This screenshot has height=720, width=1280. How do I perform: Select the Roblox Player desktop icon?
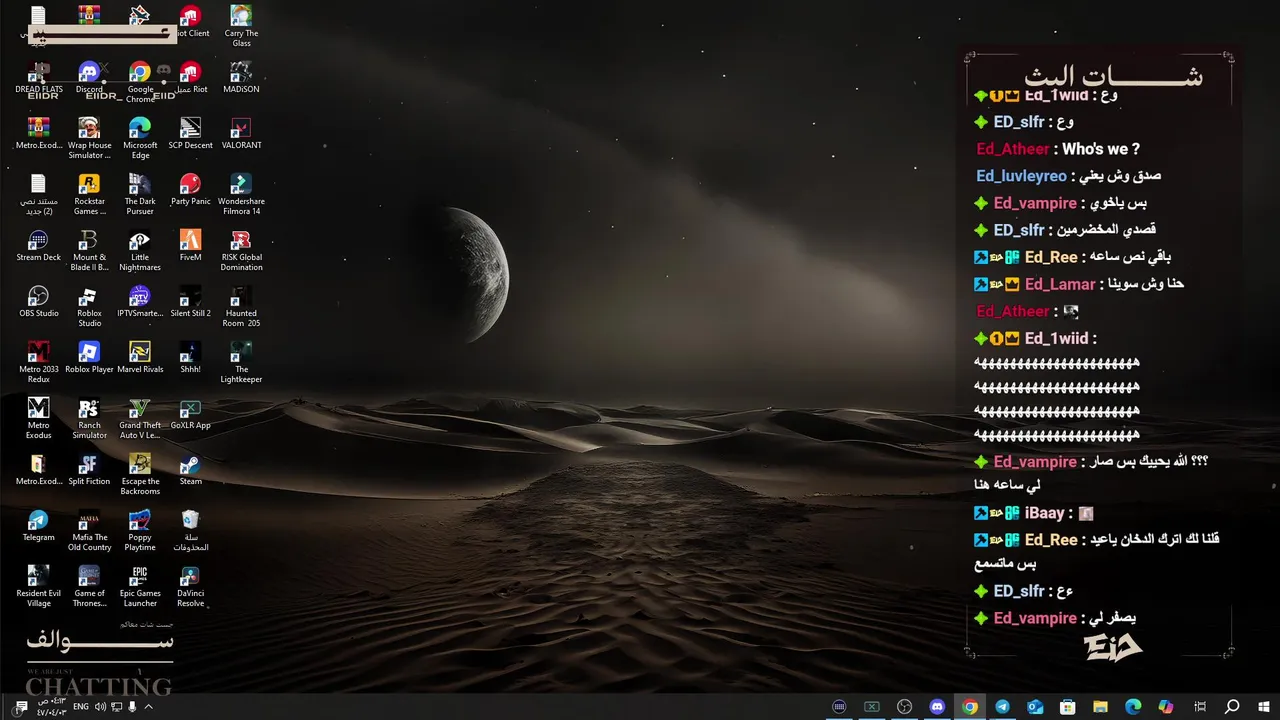89,359
